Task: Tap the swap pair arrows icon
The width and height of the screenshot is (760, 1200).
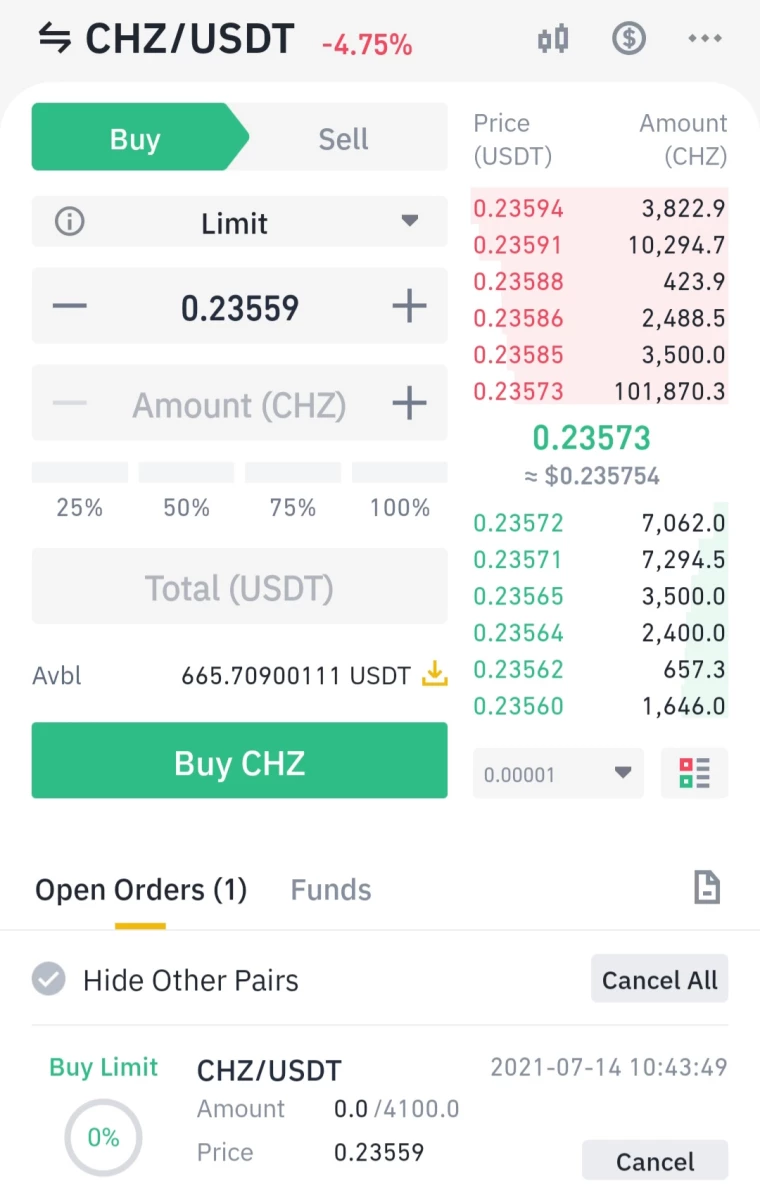Action: 55,39
